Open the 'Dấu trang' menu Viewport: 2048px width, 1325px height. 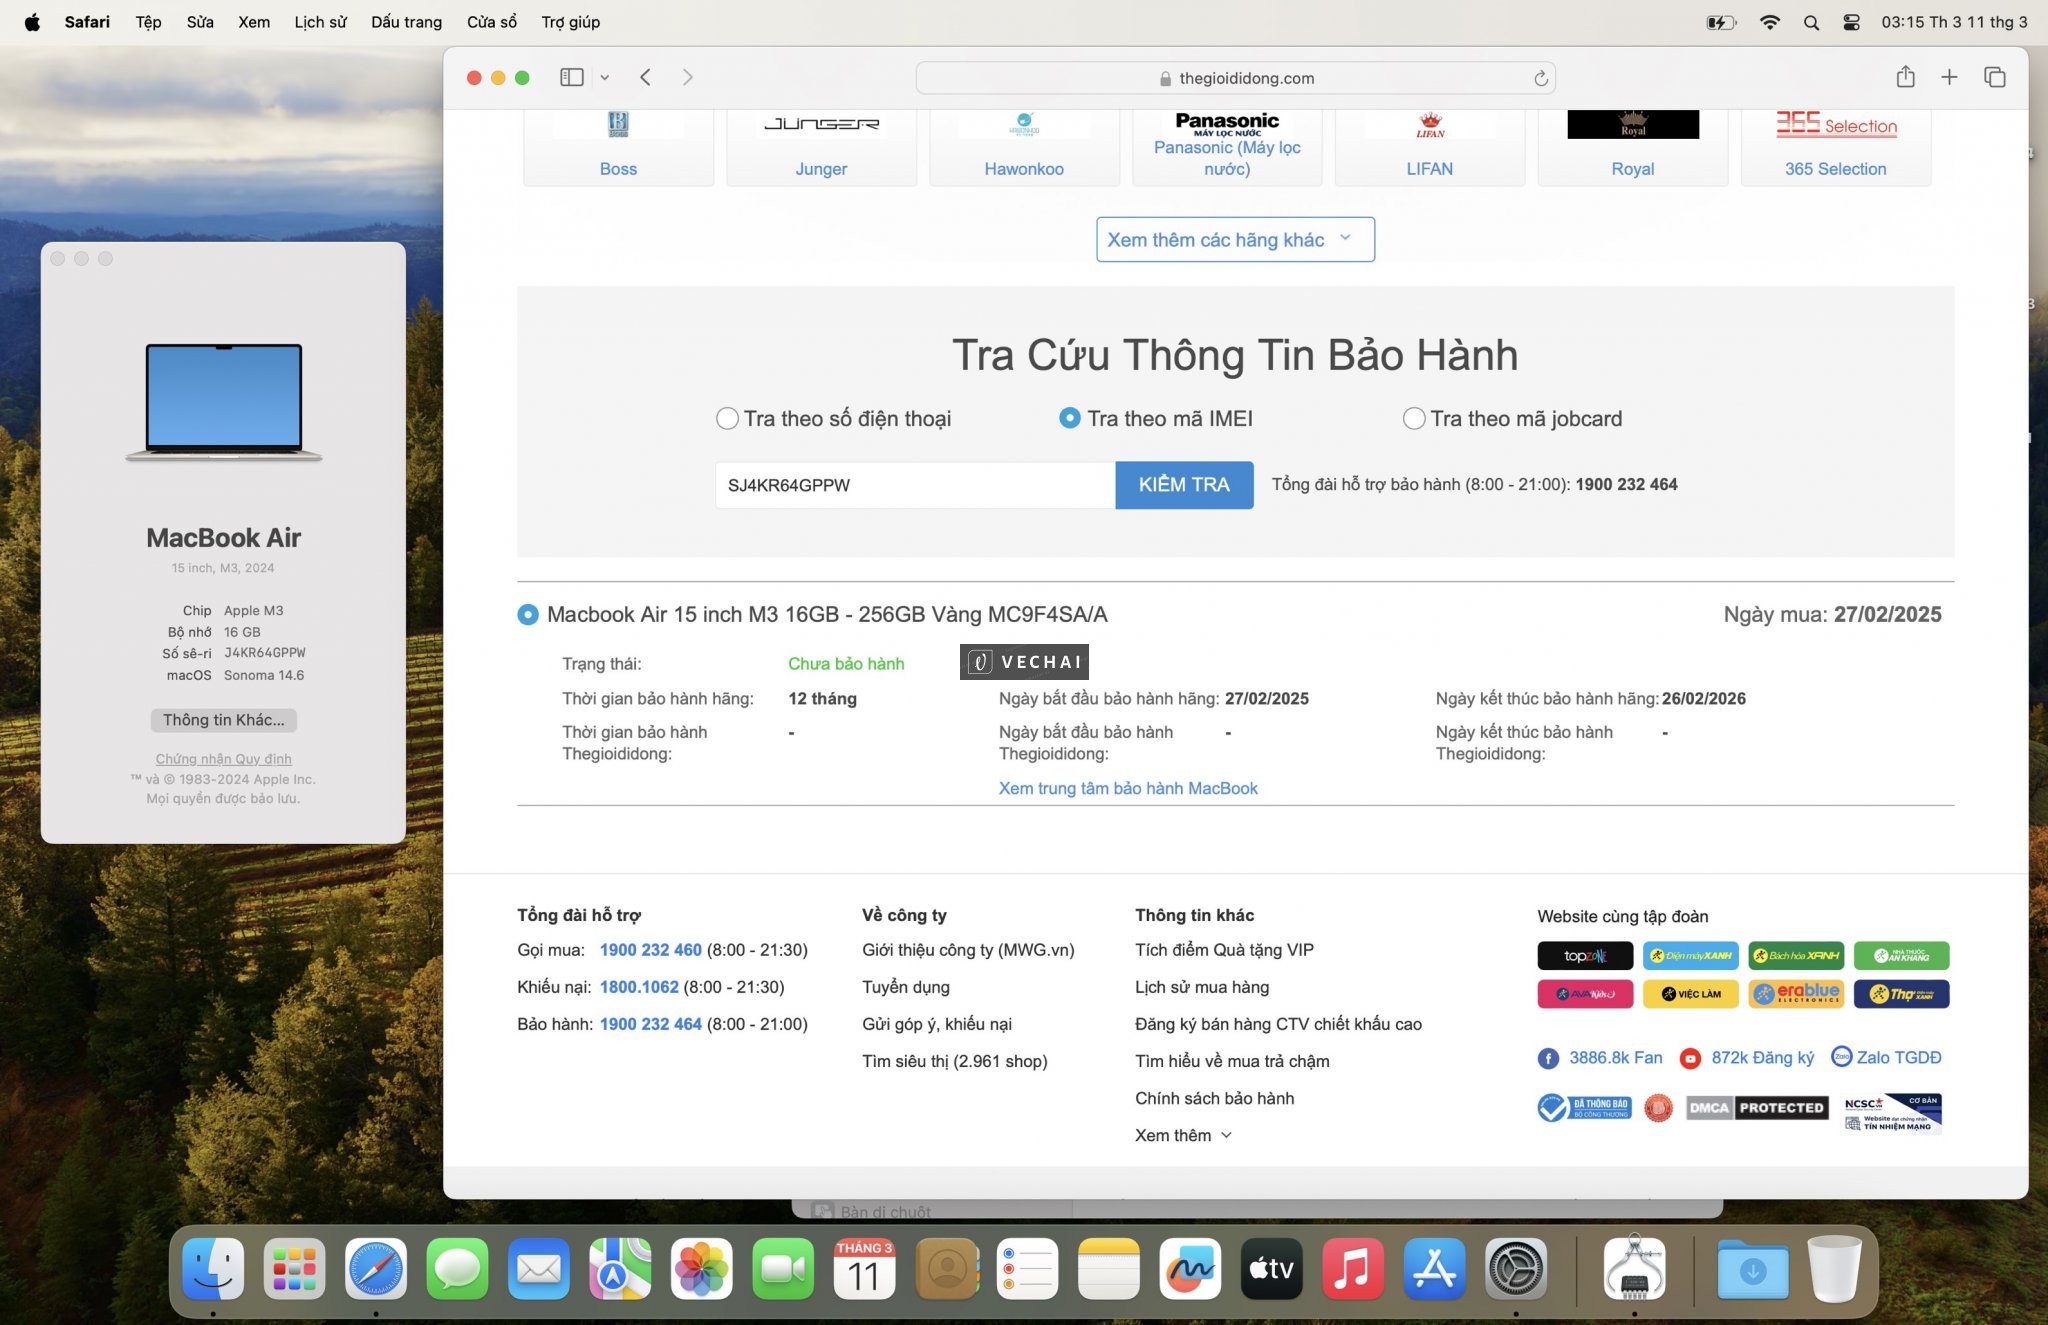tap(406, 22)
